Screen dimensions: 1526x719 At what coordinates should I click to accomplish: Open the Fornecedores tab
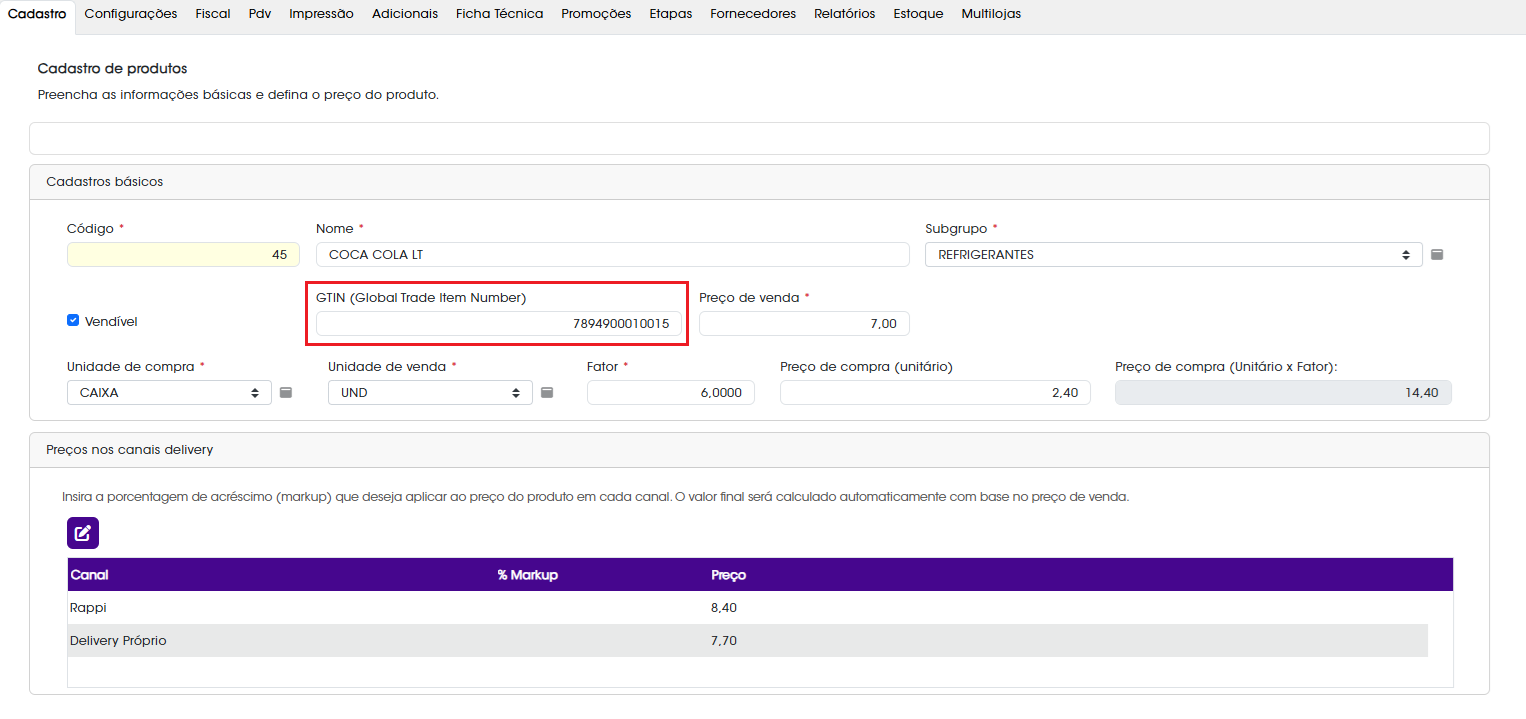pos(753,14)
